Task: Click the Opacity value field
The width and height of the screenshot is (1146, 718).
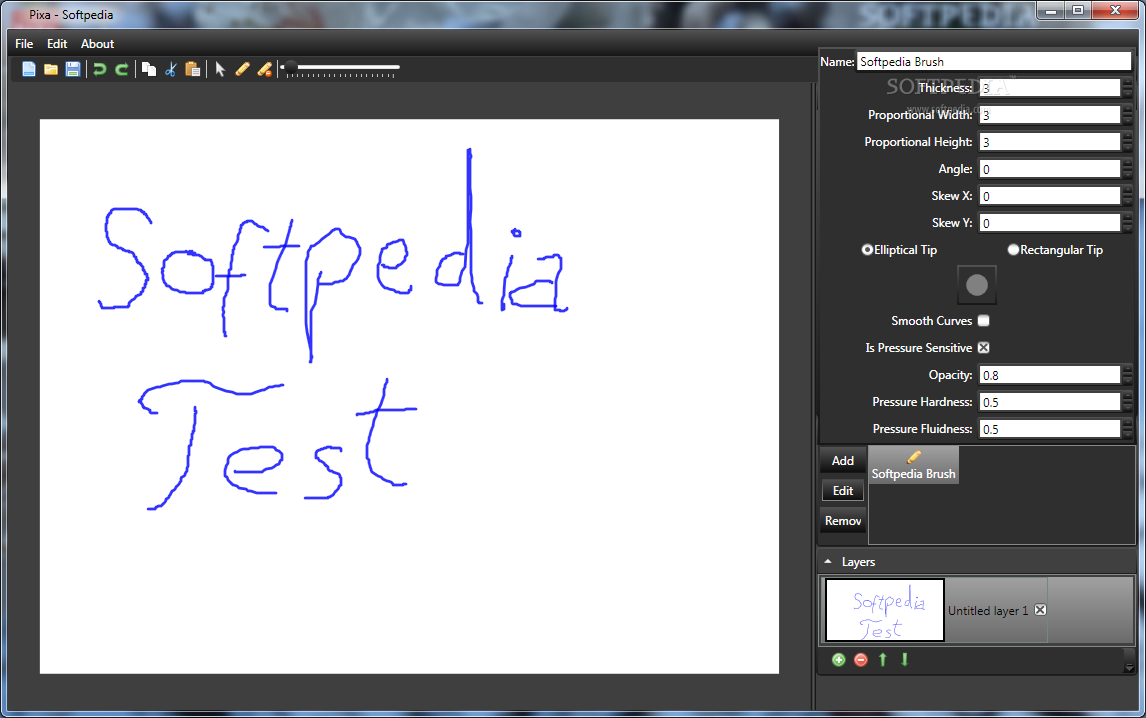Action: (x=1050, y=375)
